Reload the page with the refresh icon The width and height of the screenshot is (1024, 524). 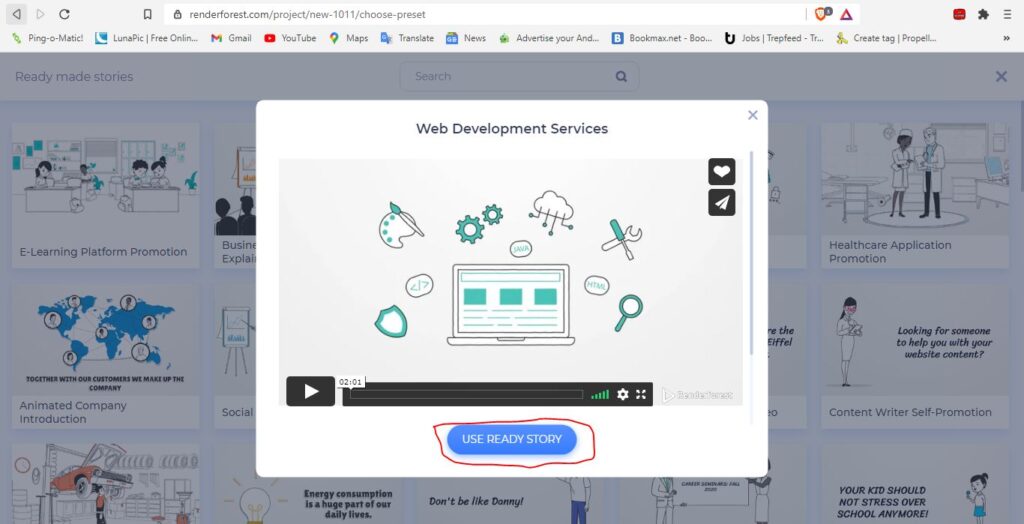[64, 14]
